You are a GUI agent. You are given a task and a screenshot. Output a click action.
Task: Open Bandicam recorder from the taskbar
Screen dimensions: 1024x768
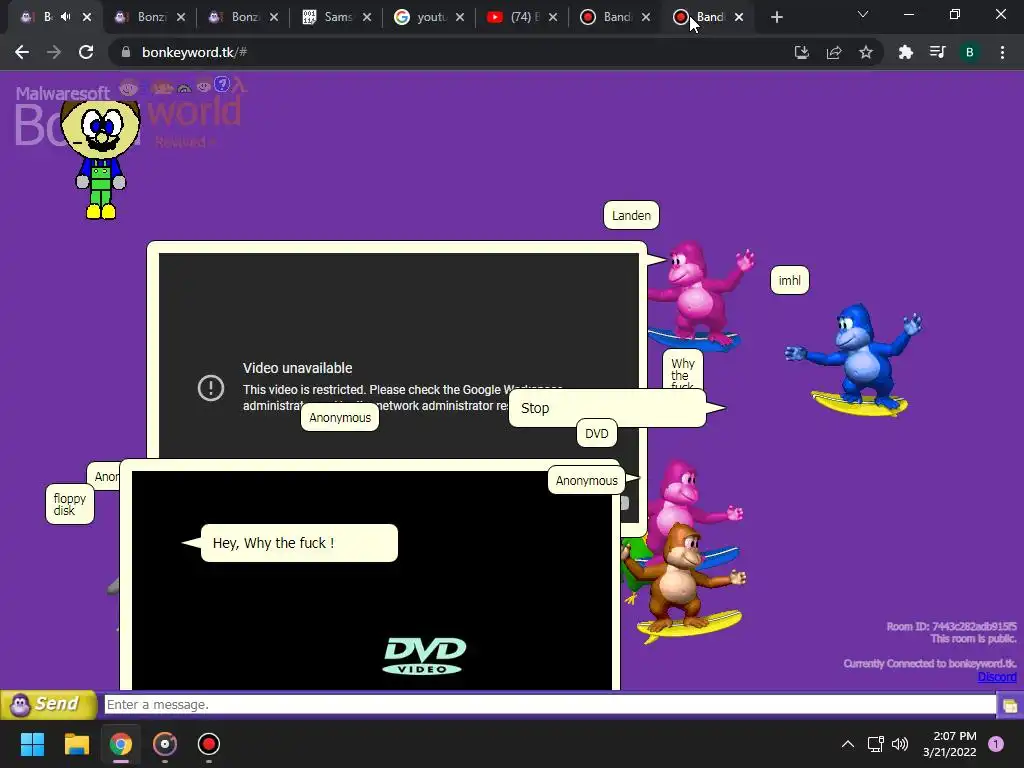point(208,744)
